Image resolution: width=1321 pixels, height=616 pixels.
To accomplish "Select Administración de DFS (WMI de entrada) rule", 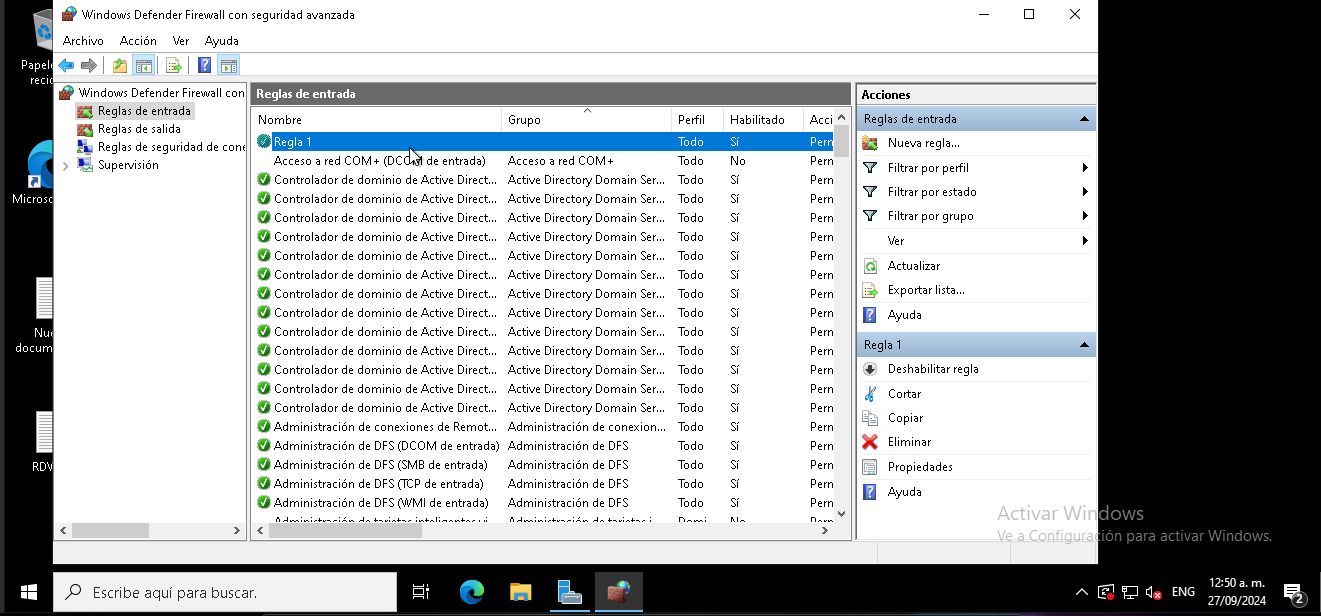I will (542, 503).
